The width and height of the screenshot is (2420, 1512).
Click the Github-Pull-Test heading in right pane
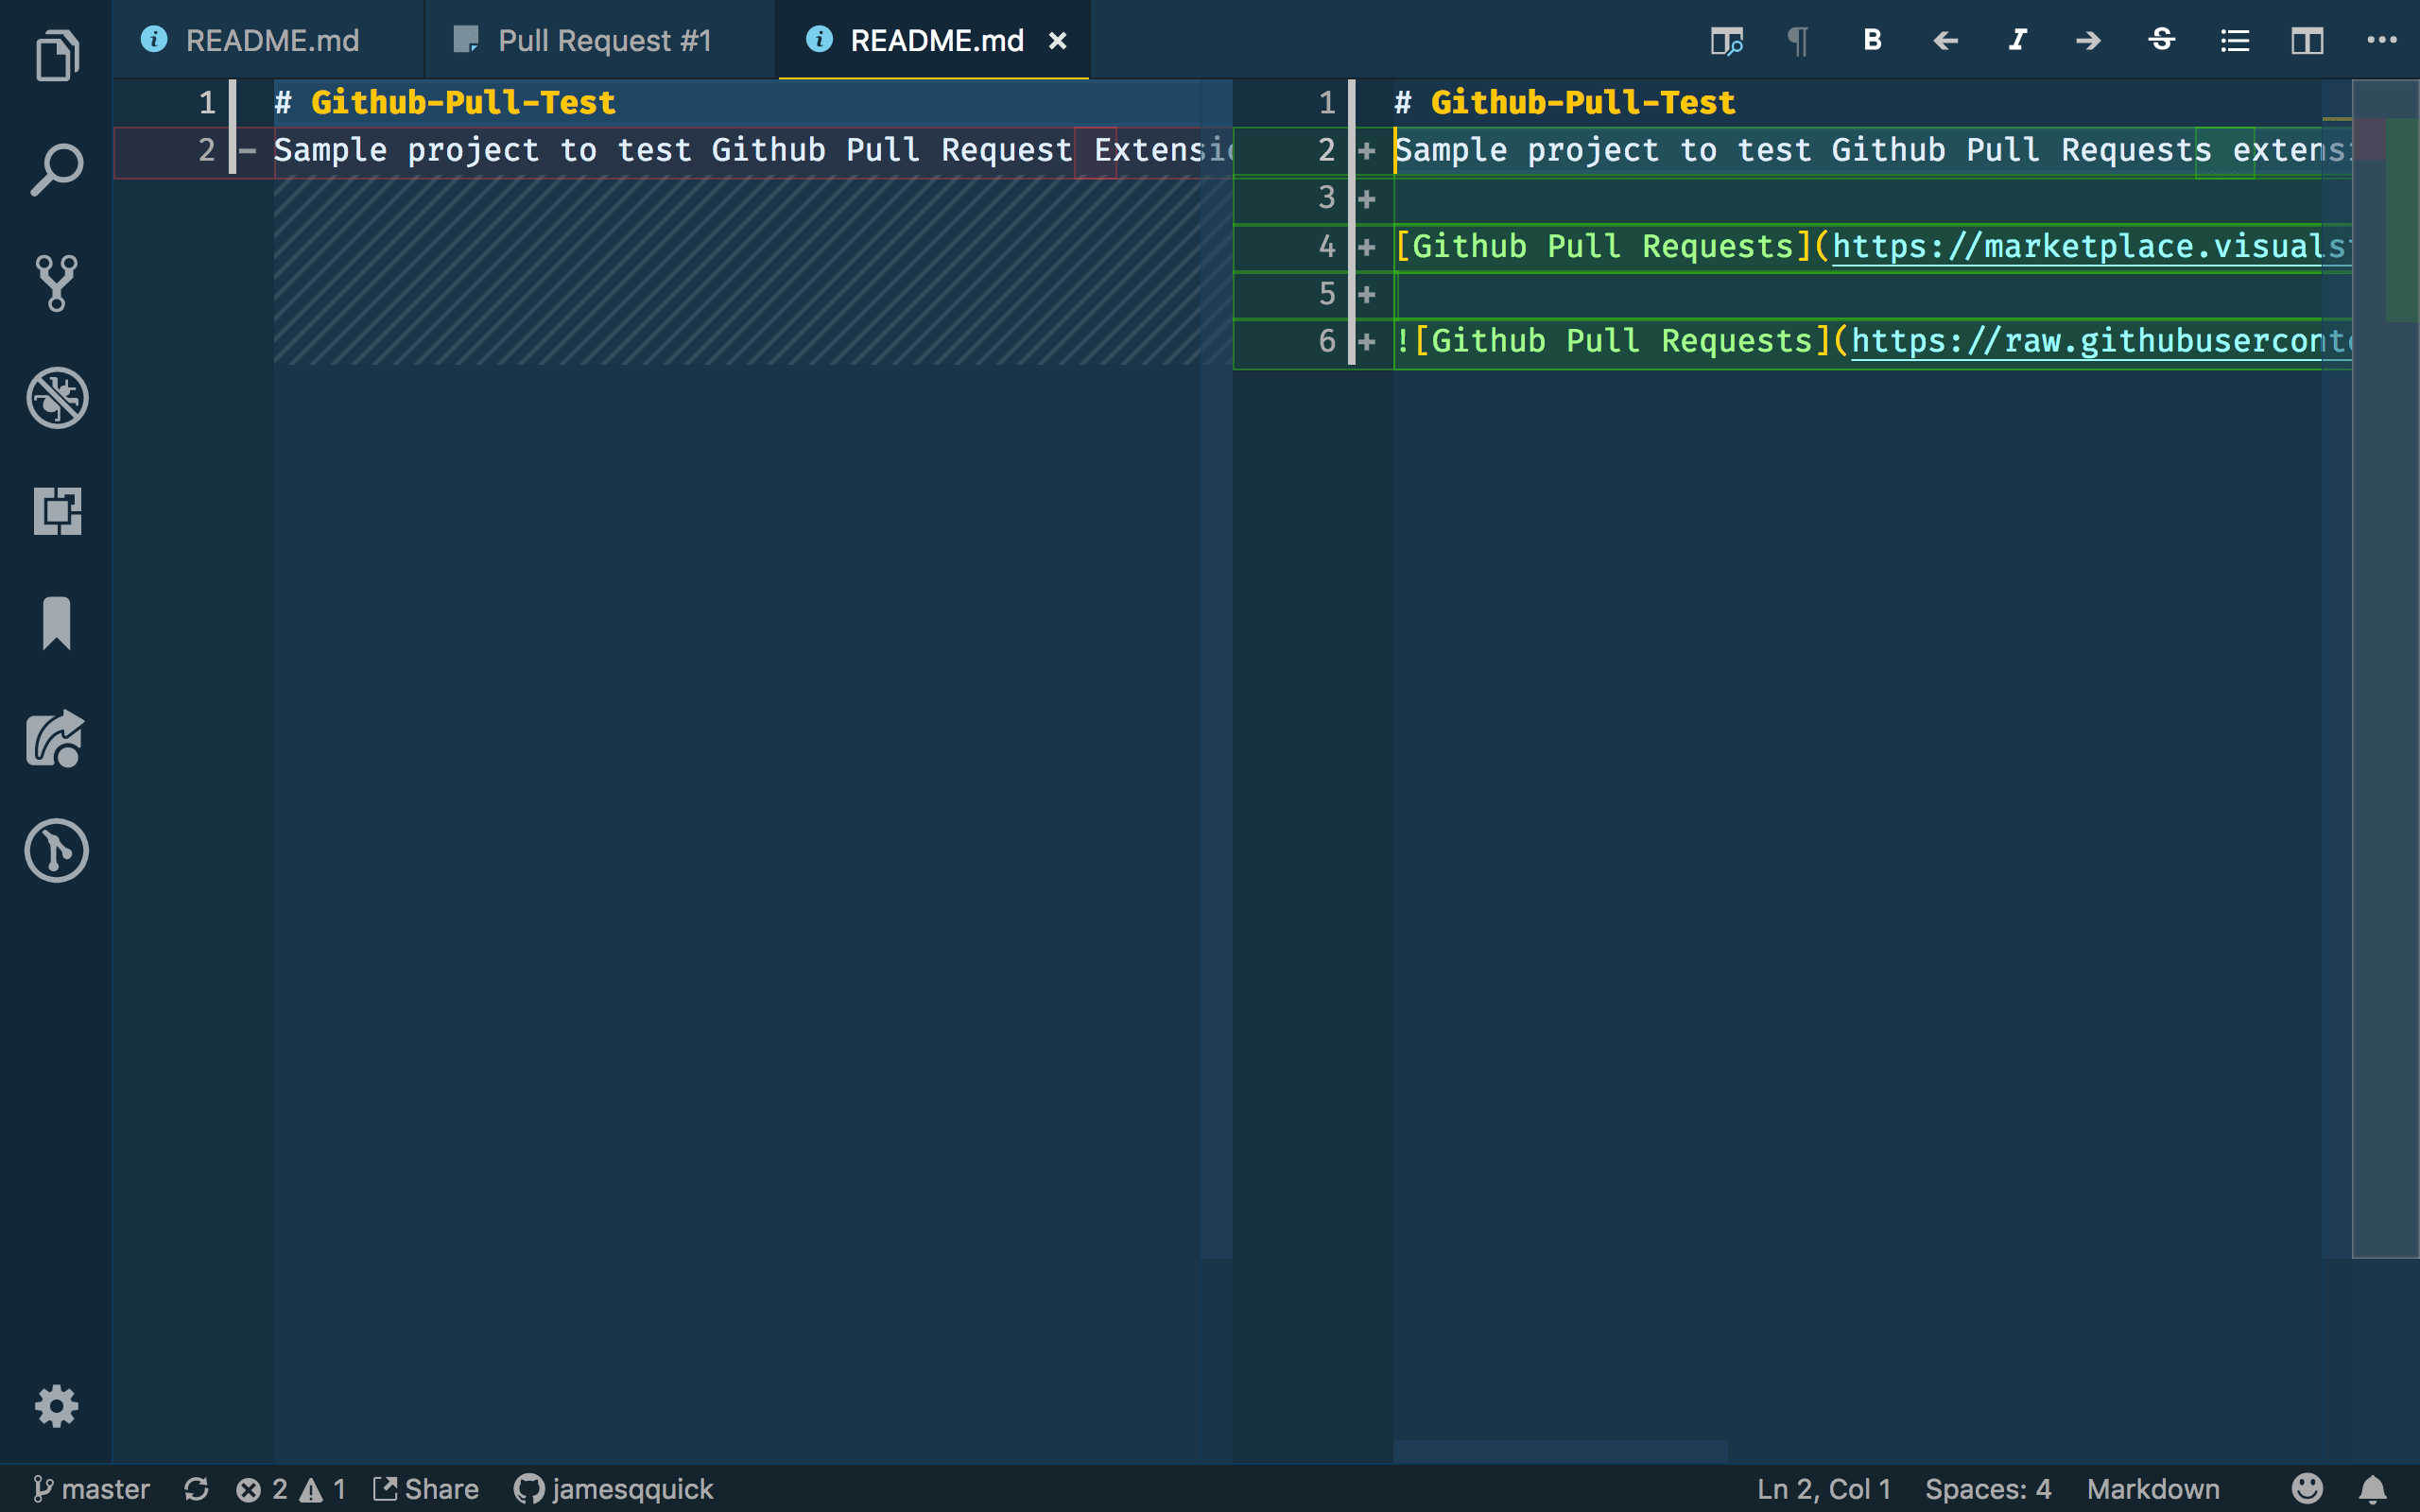point(1583,102)
